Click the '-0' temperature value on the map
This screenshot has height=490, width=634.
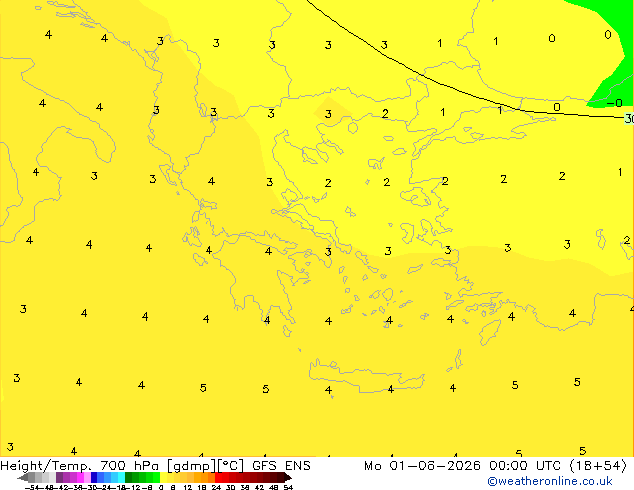click(615, 103)
